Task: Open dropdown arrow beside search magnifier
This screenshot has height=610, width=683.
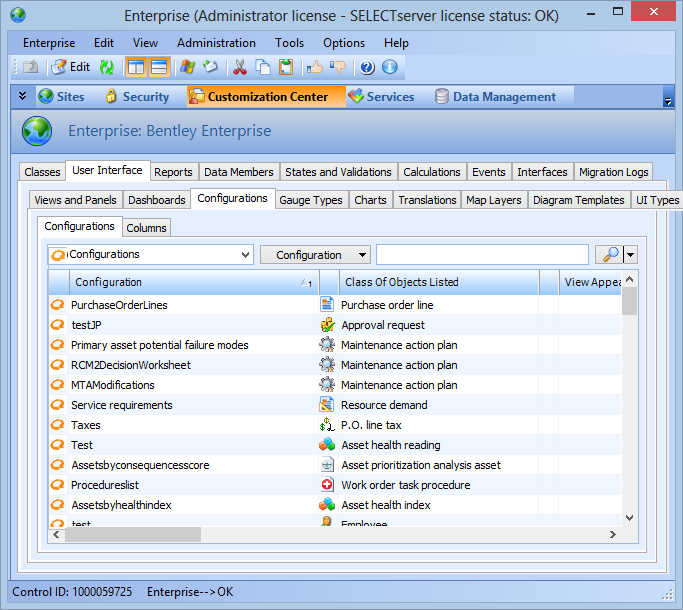Action: 631,255
